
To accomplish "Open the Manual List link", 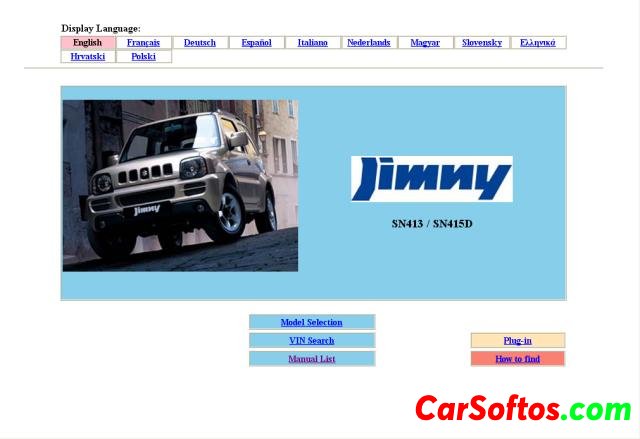I will click(x=311, y=358).
